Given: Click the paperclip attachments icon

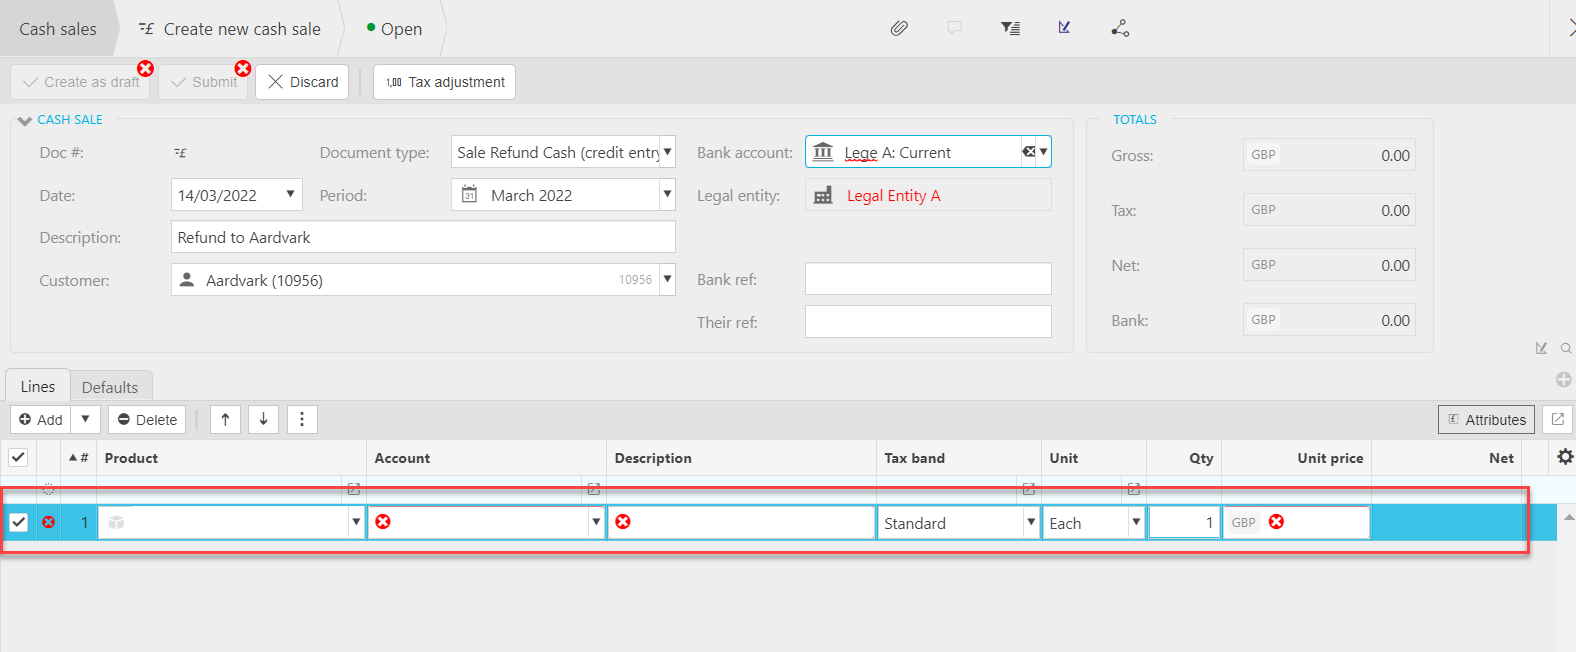Looking at the screenshot, I should (x=899, y=28).
